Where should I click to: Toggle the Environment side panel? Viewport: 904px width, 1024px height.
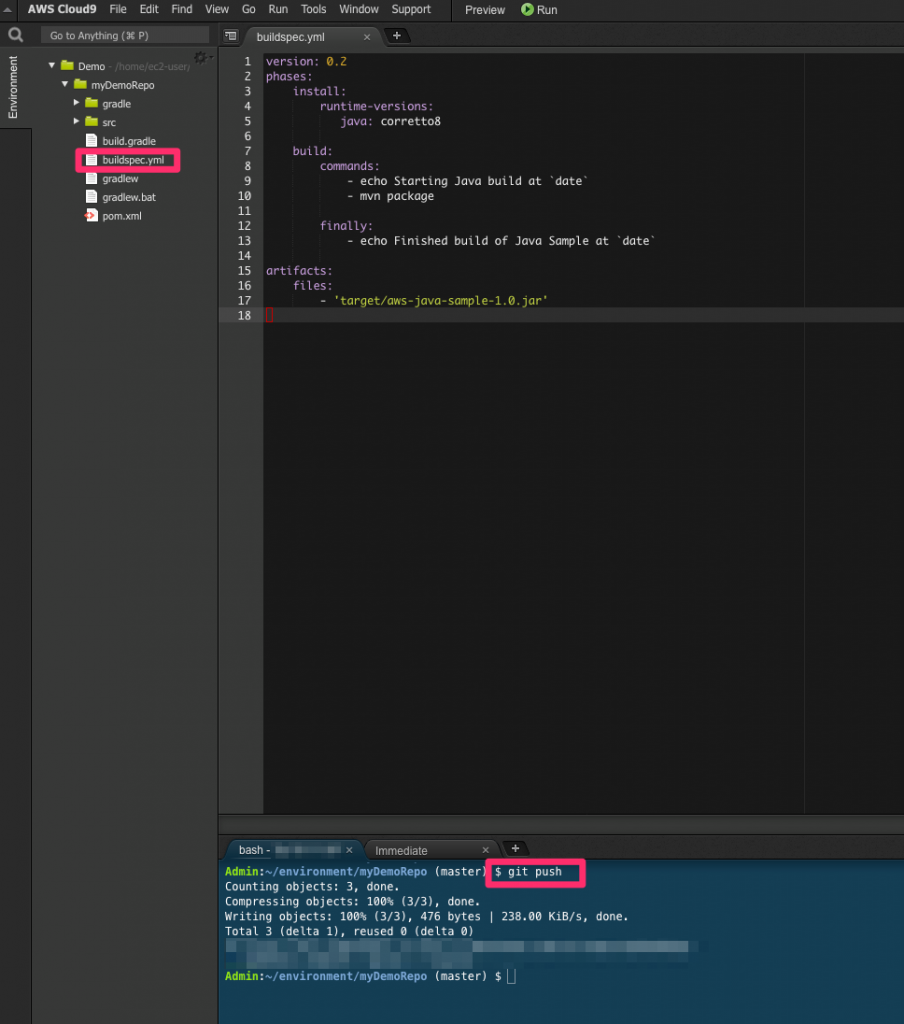point(13,87)
